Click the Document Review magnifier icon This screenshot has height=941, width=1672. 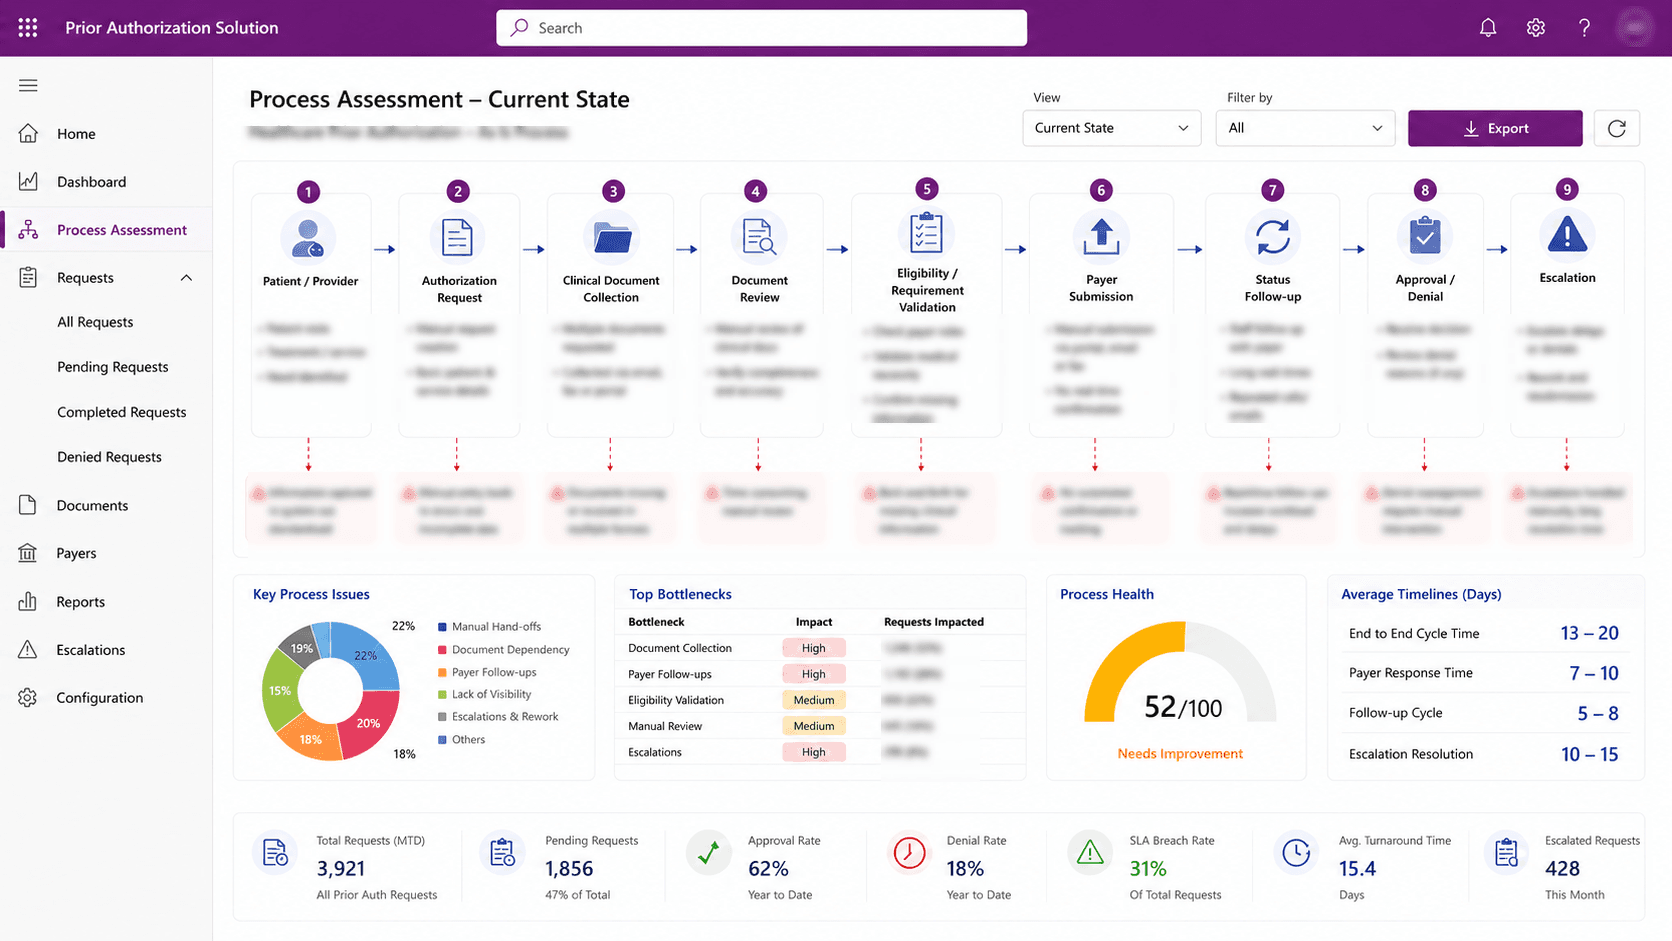click(759, 238)
